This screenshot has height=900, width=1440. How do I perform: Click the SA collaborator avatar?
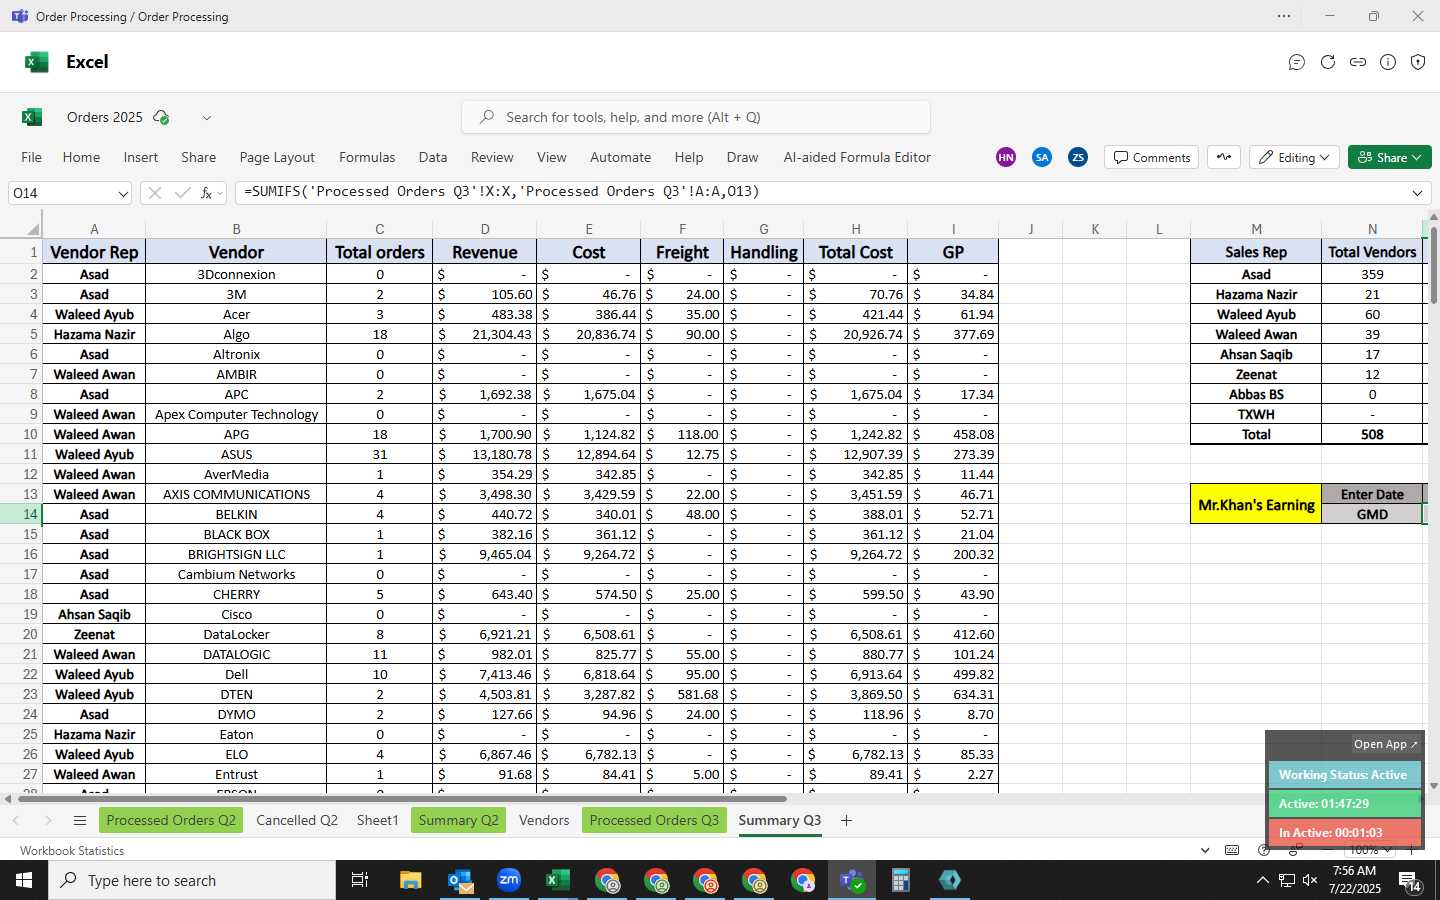pyautogui.click(x=1042, y=157)
